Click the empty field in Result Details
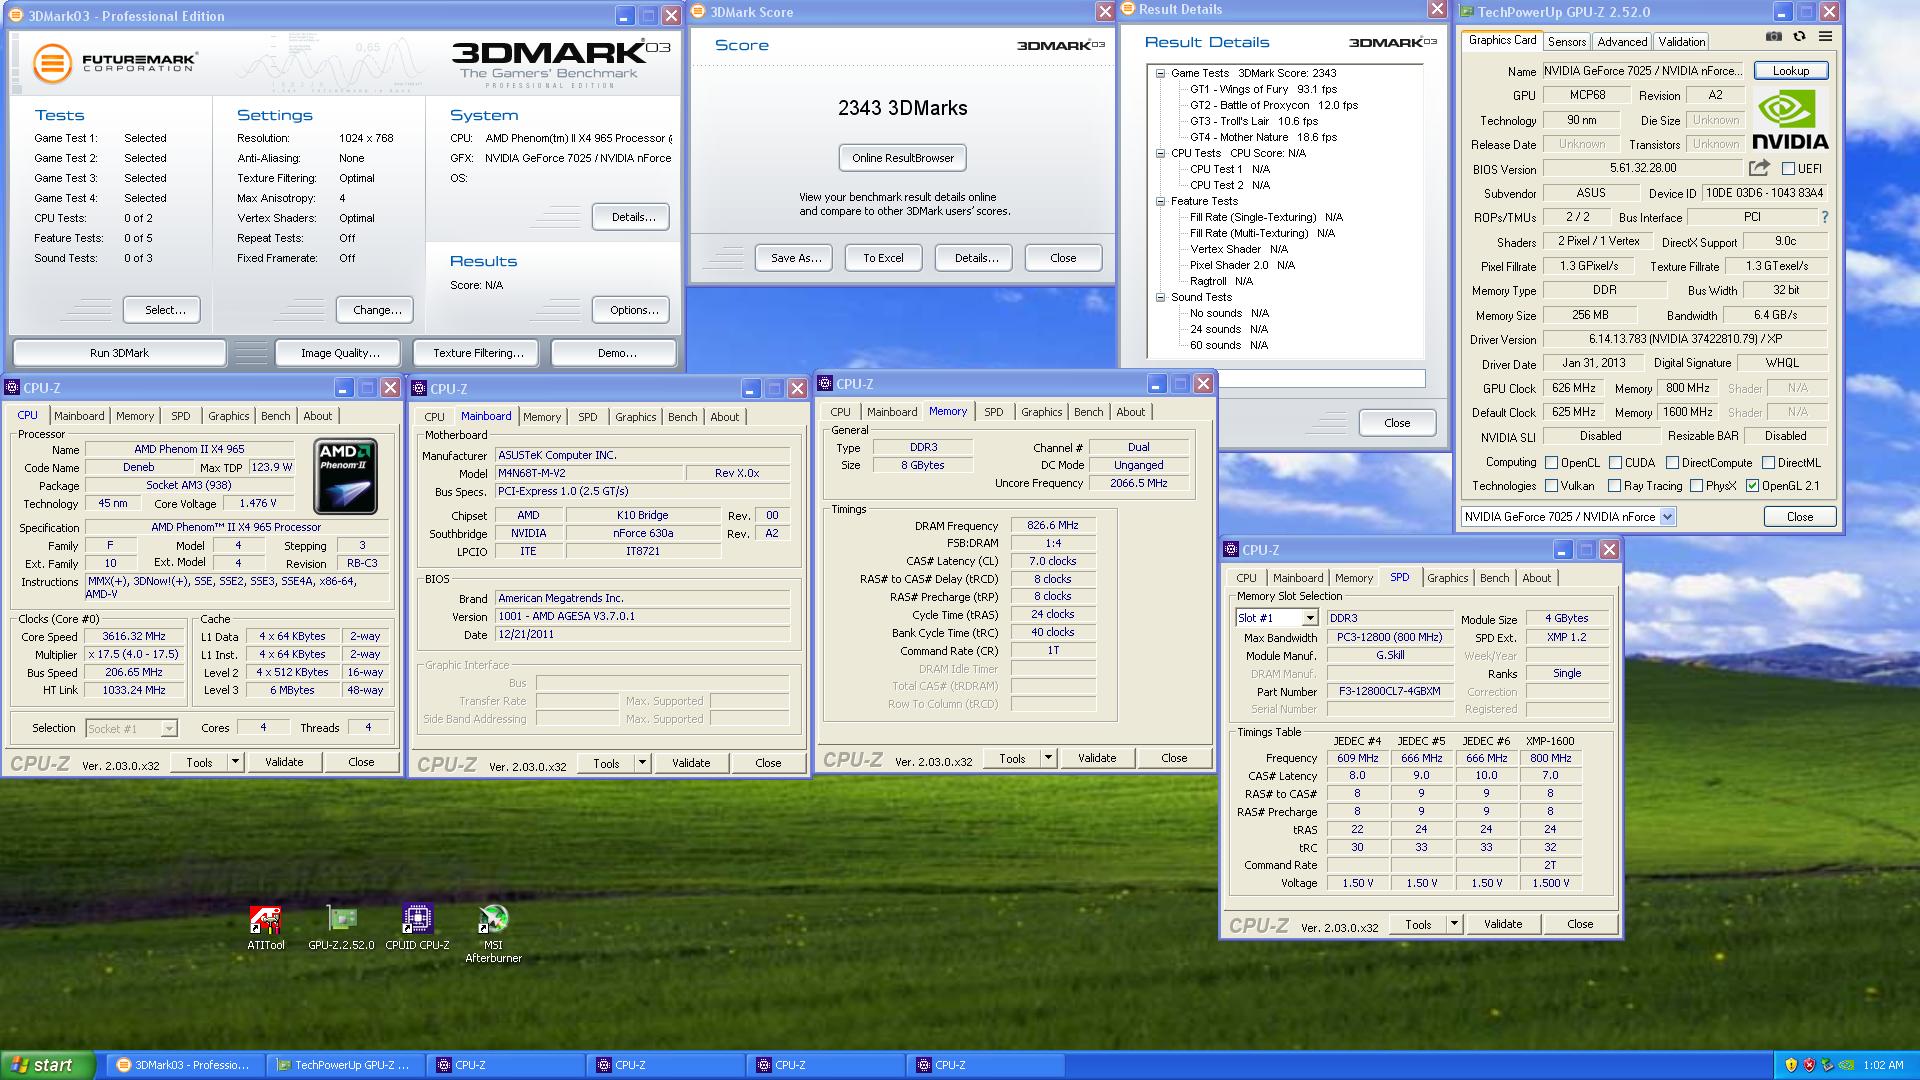This screenshot has width=1920, height=1080. coord(1320,379)
